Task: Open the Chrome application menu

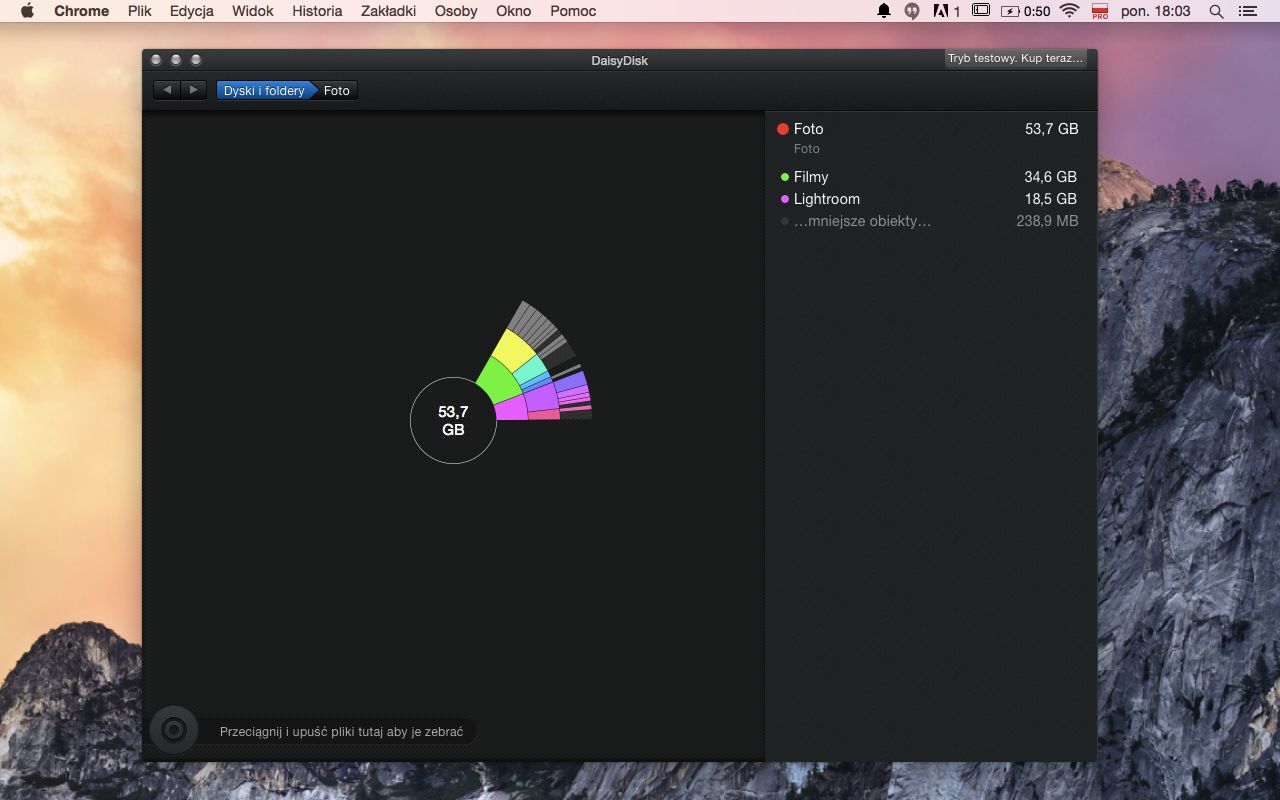Action: (81, 11)
